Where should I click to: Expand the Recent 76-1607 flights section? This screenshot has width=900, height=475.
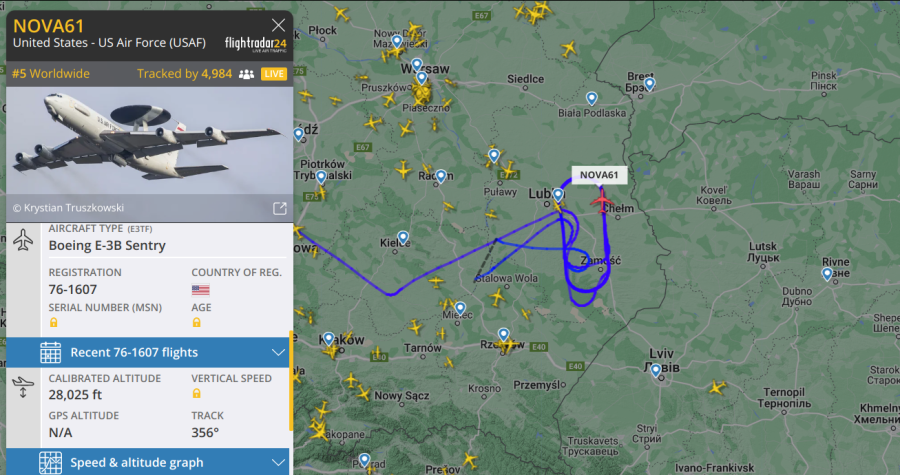coord(148,352)
